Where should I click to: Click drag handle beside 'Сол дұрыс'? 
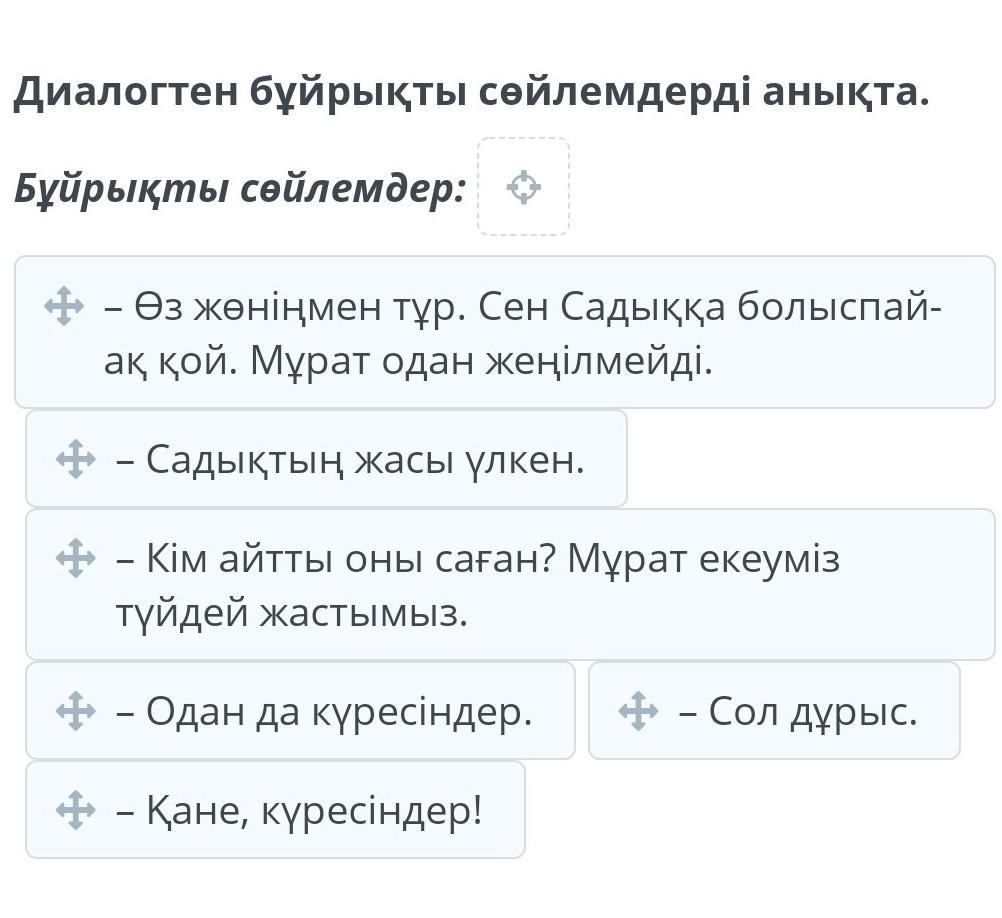pos(638,710)
